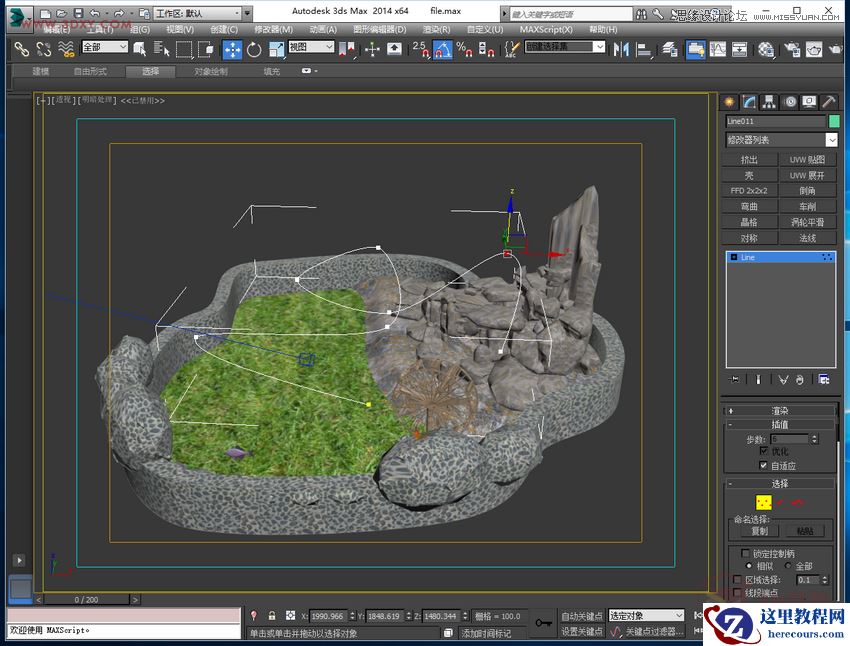Click the yellow vertex color swatch
The width and height of the screenshot is (850, 646).
point(764,502)
